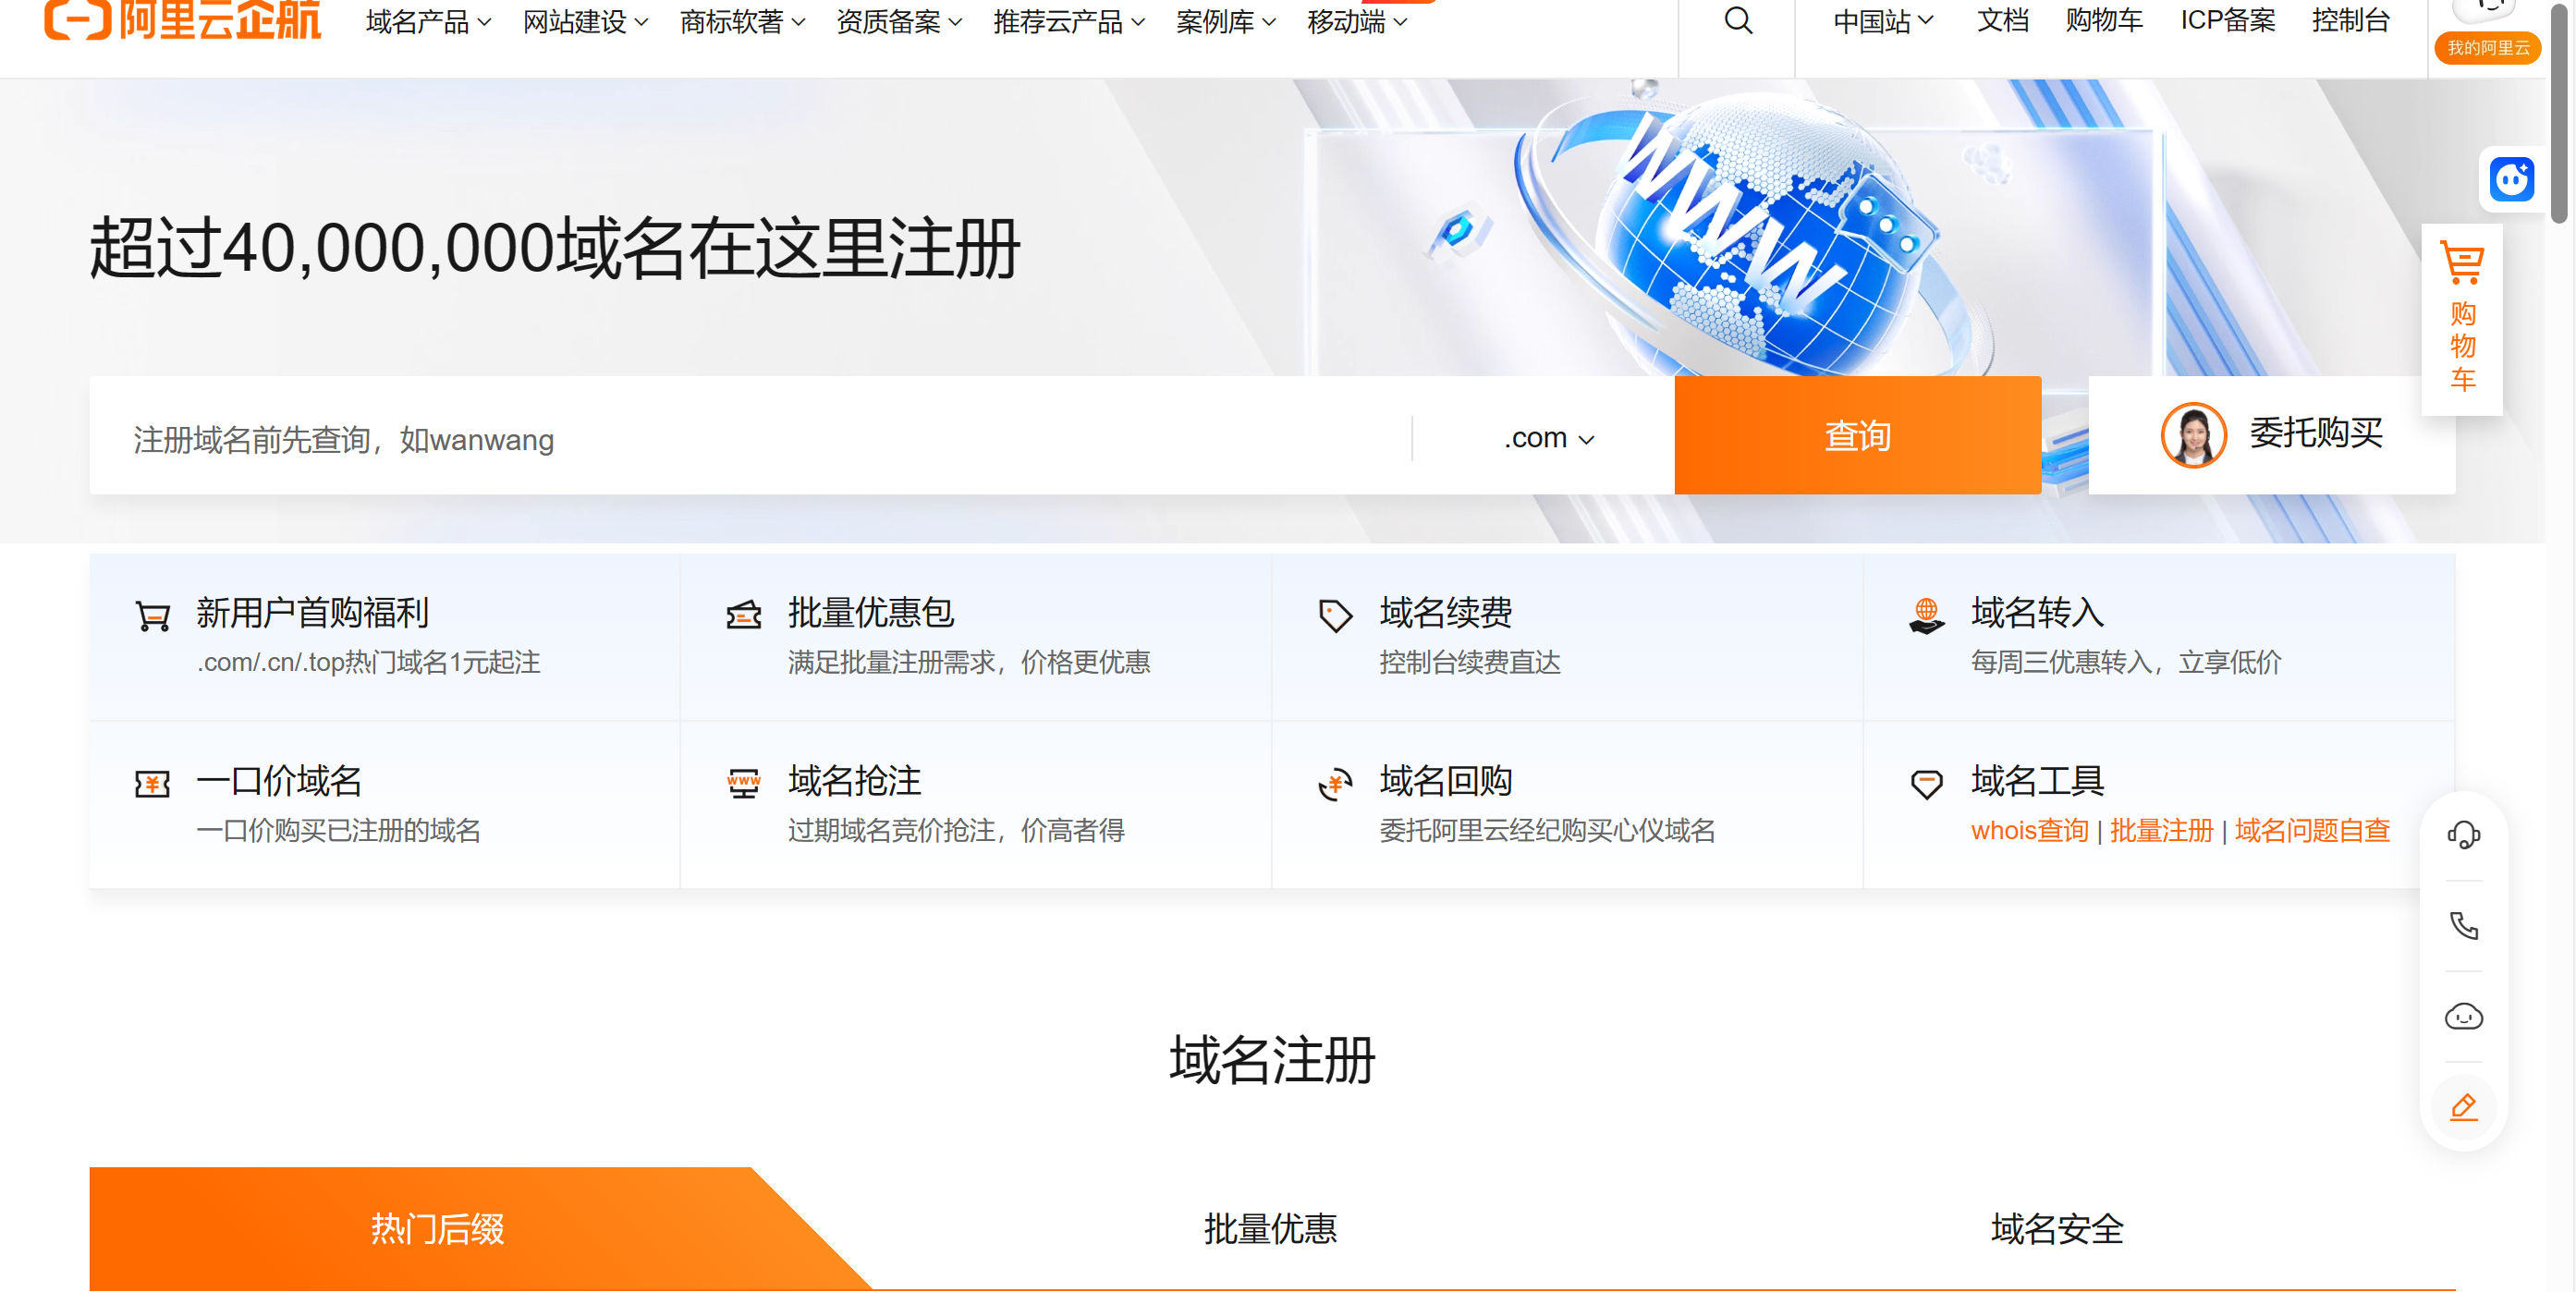Click the orange pencil feedback icon
Viewport: 2576px width, 1292px height.
coord(2464,1108)
